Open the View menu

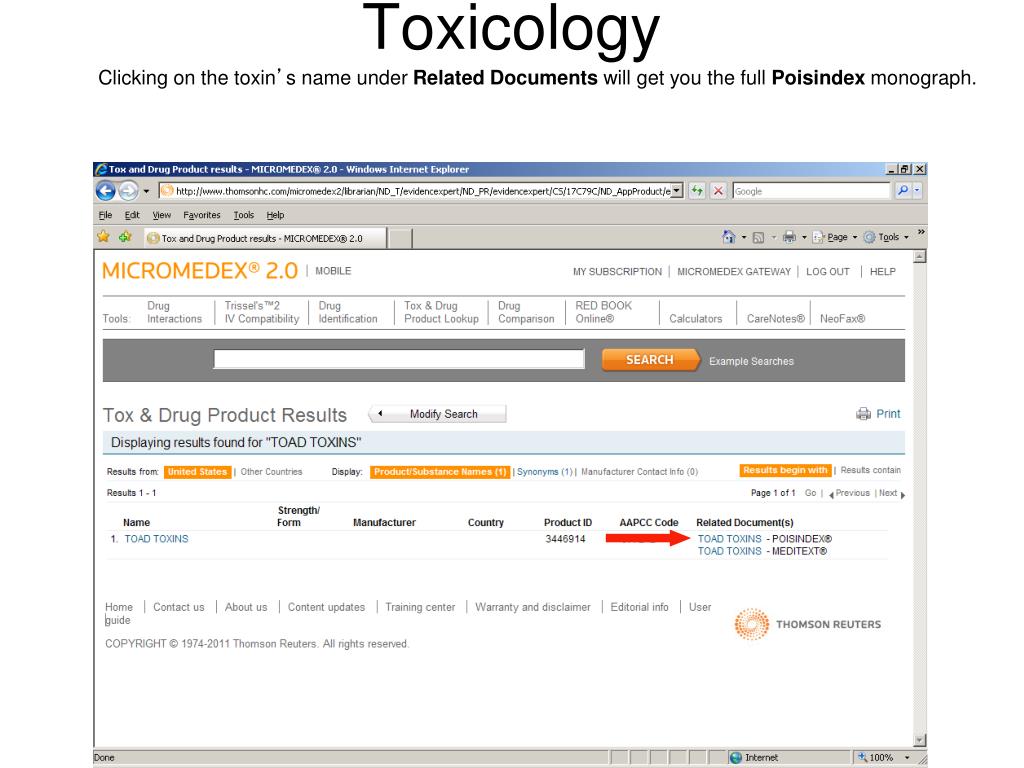click(x=161, y=215)
